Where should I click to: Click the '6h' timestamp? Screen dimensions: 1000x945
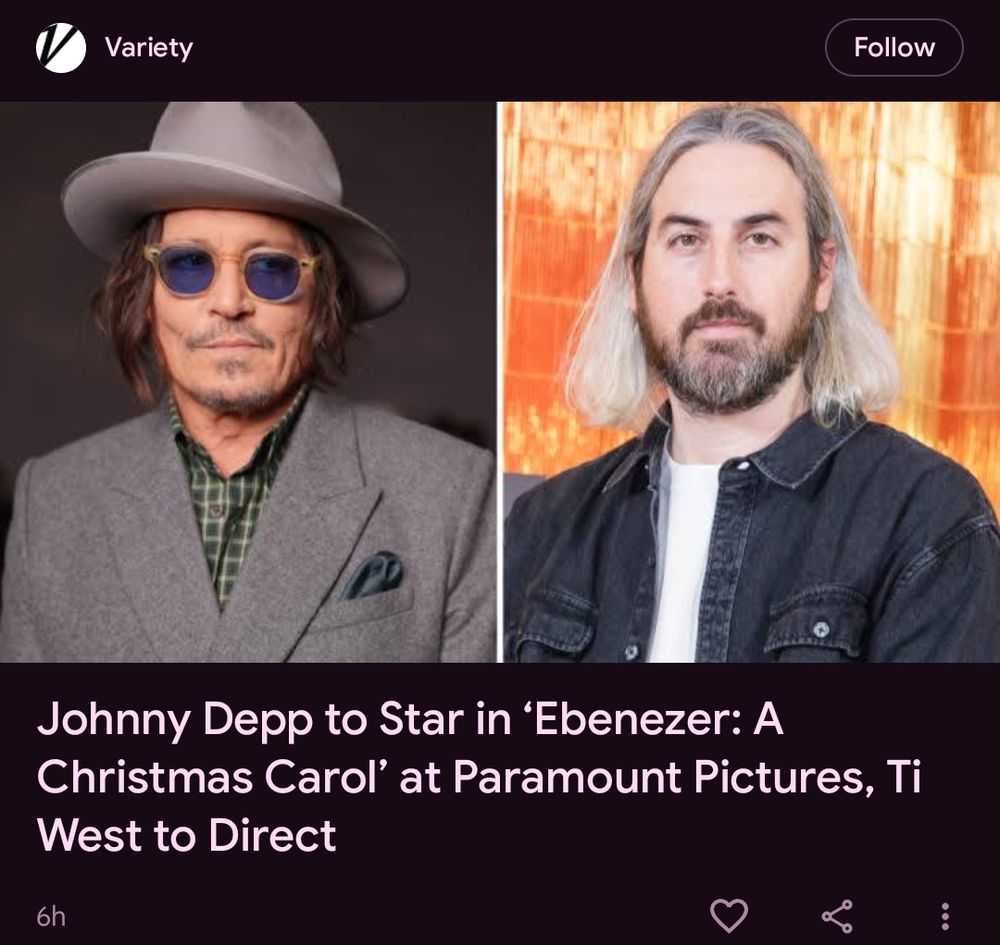click(51, 916)
